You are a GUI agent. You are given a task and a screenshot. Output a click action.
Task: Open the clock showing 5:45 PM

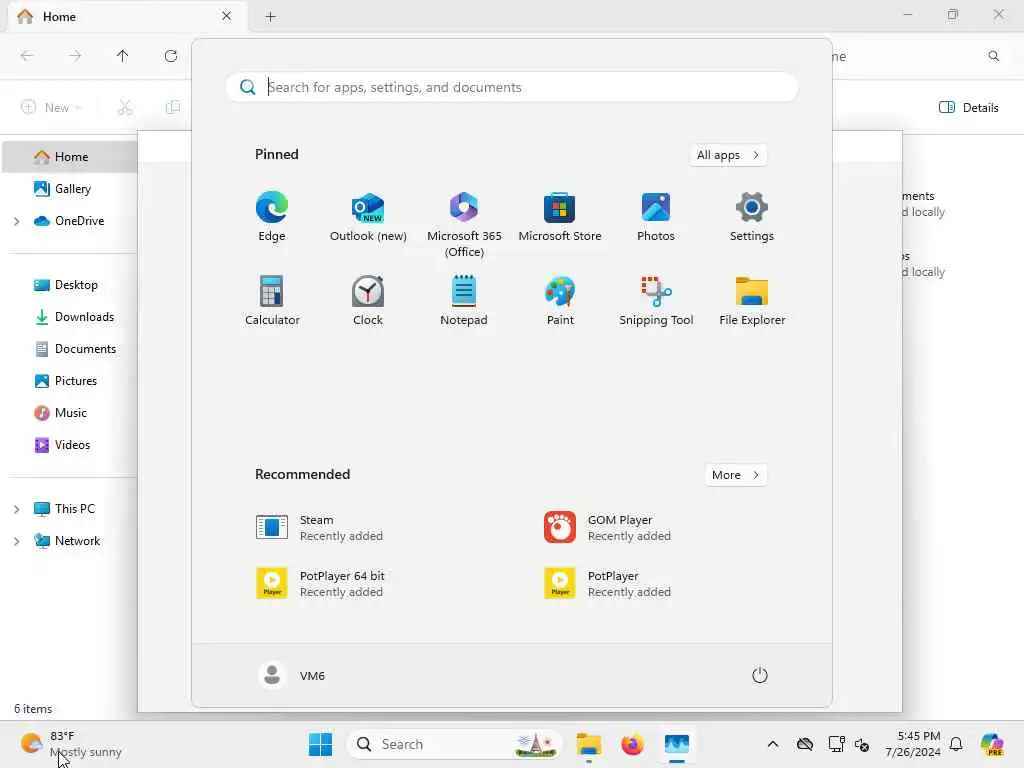[x=913, y=744]
